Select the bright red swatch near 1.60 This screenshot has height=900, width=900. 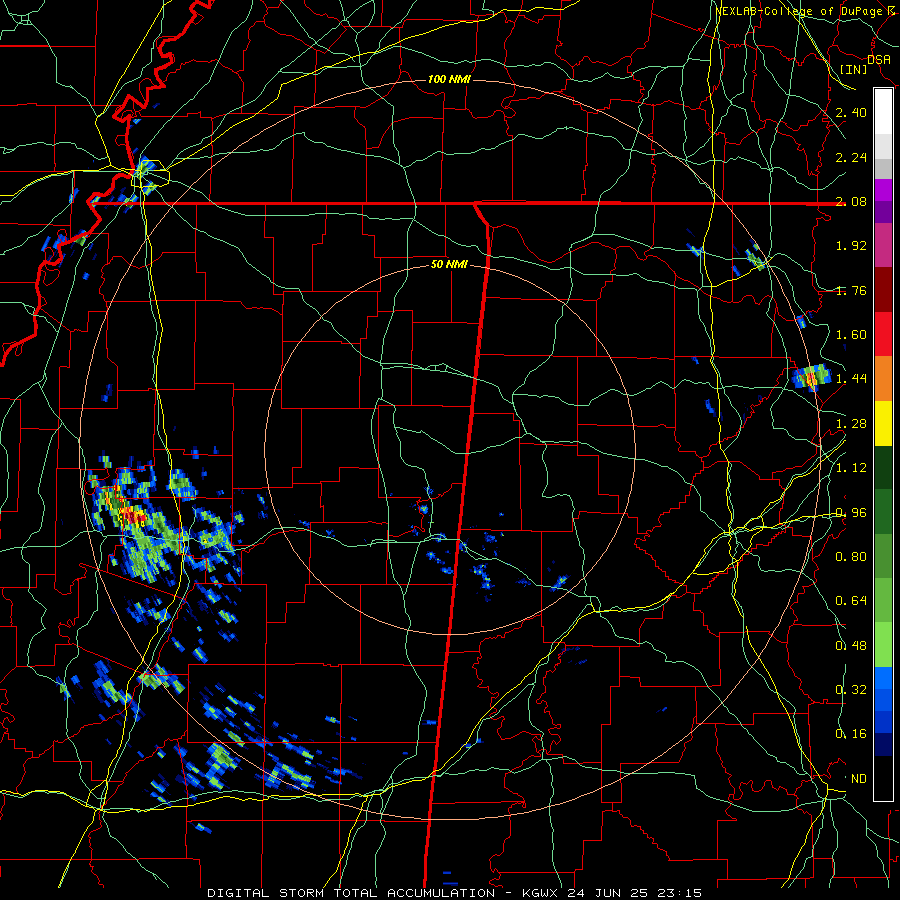click(x=883, y=334)
